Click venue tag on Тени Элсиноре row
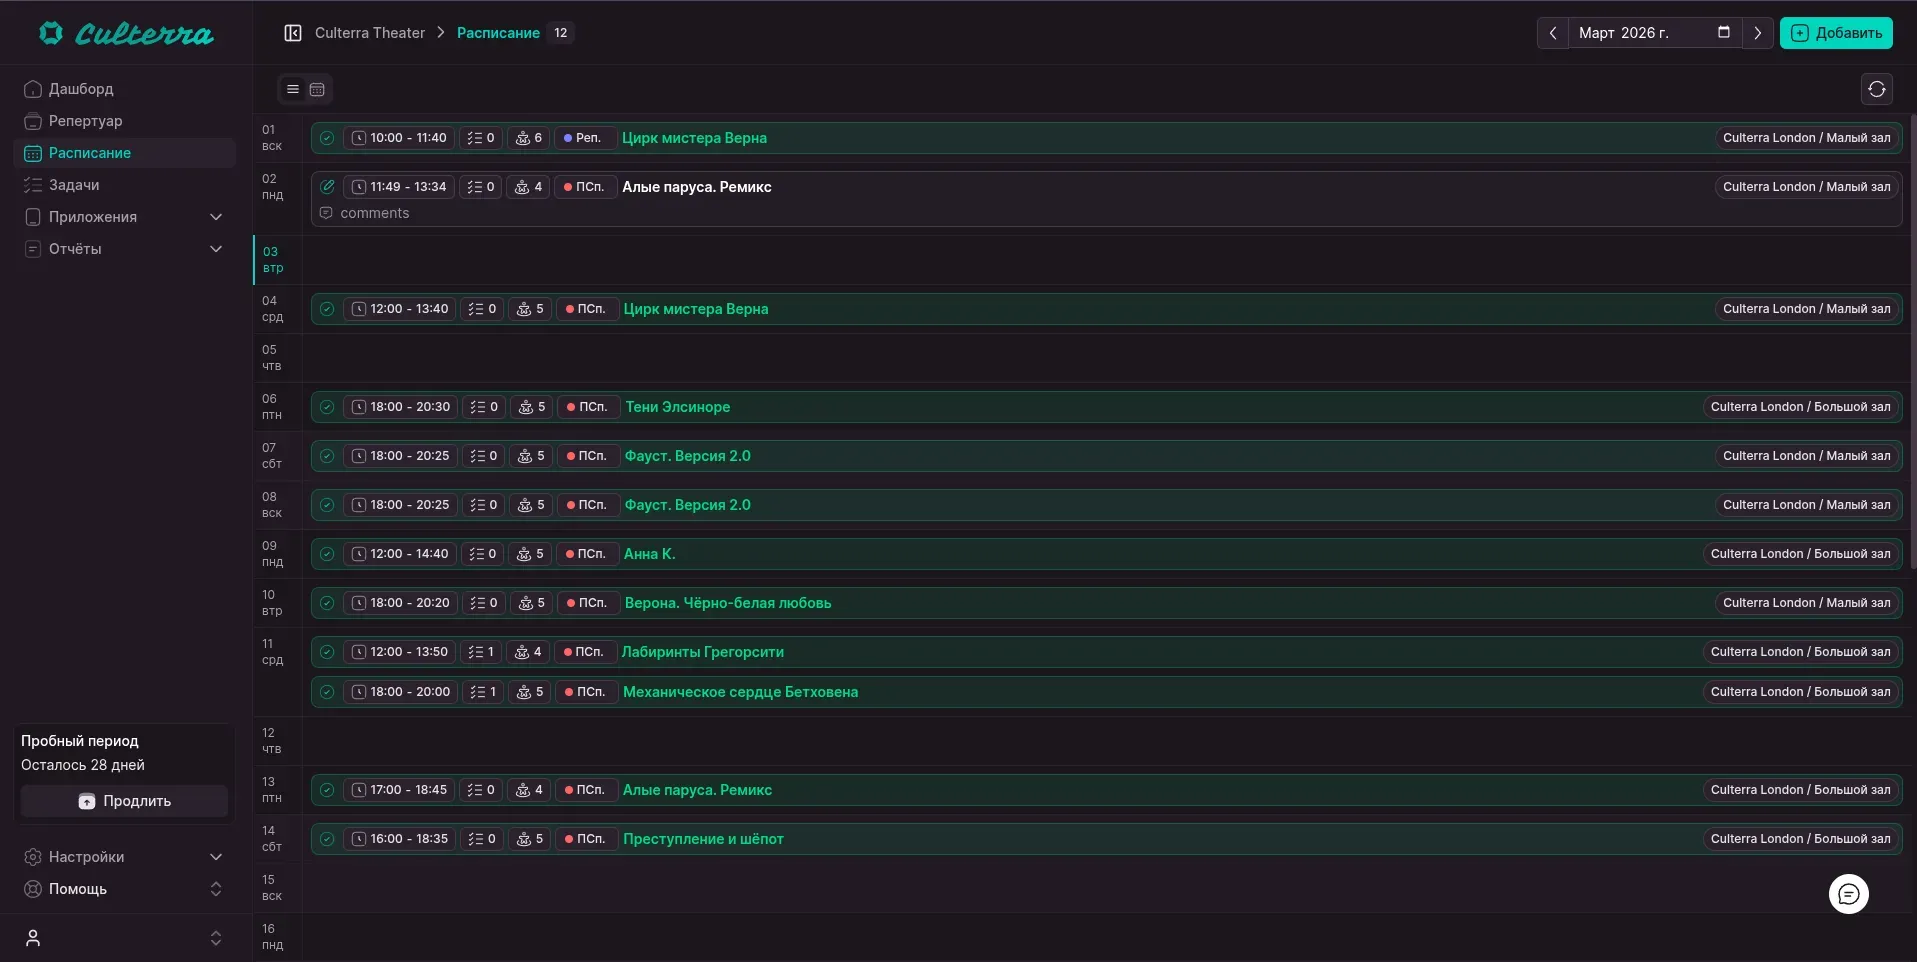 (x=1800, y=407)
